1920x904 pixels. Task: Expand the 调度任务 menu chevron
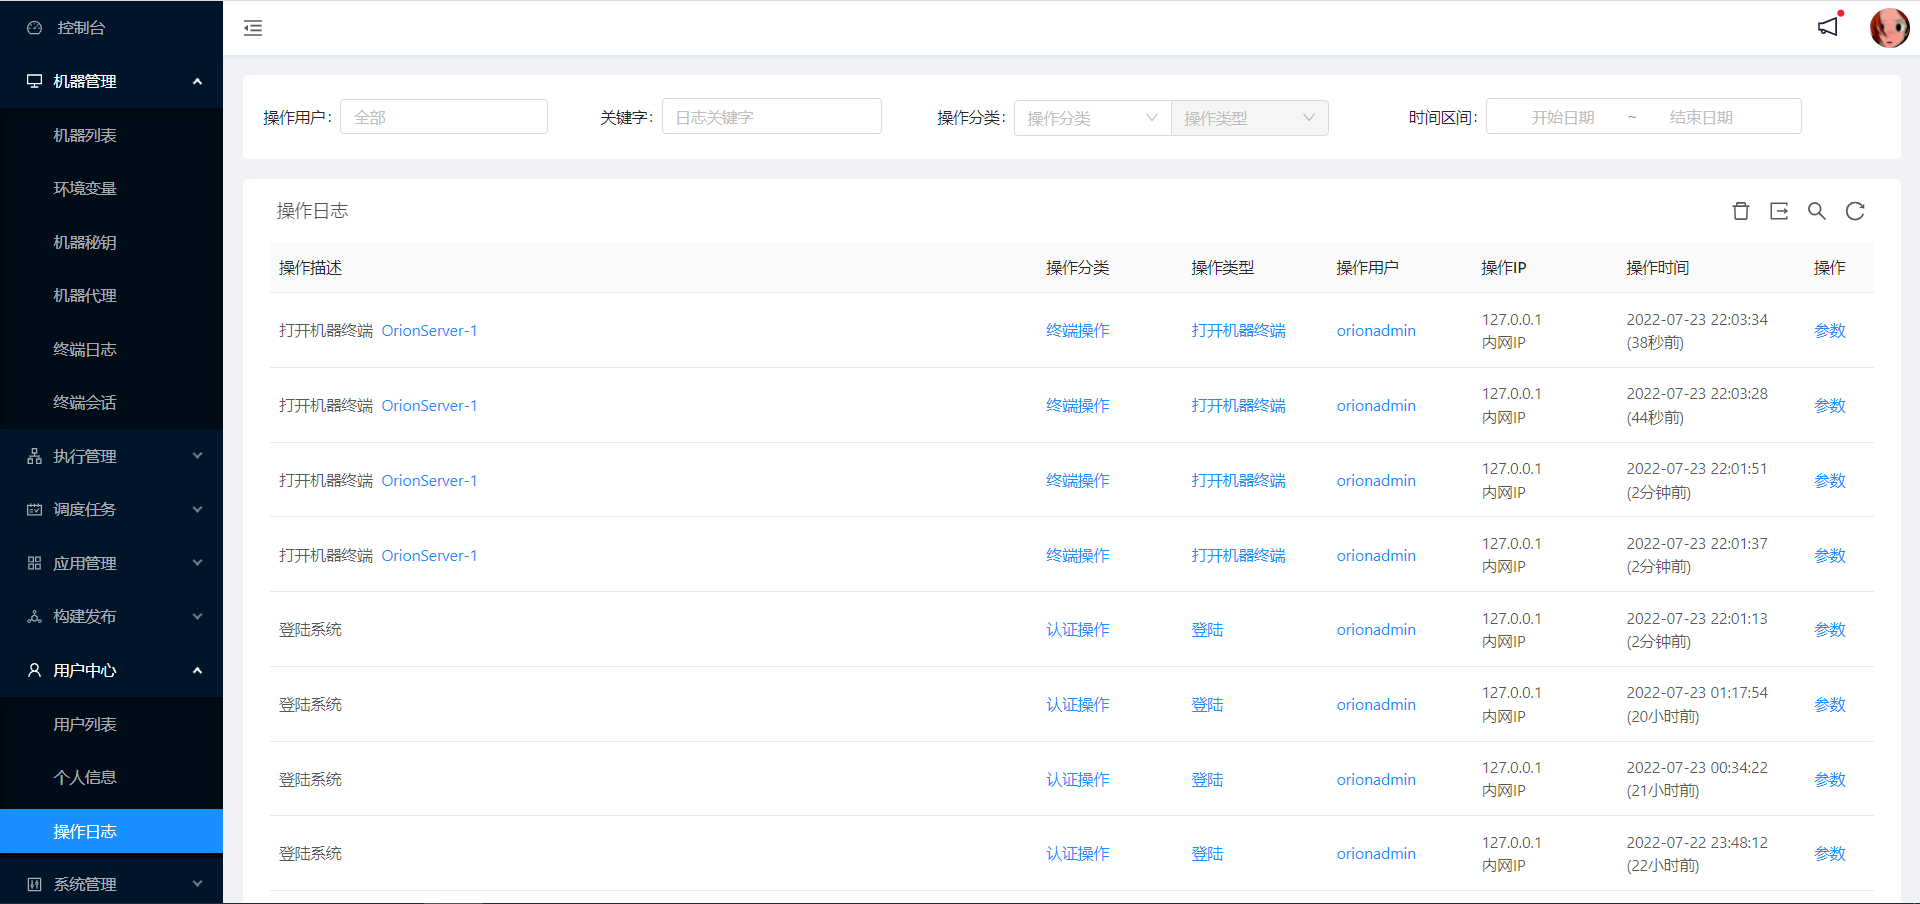click(197, 509)
